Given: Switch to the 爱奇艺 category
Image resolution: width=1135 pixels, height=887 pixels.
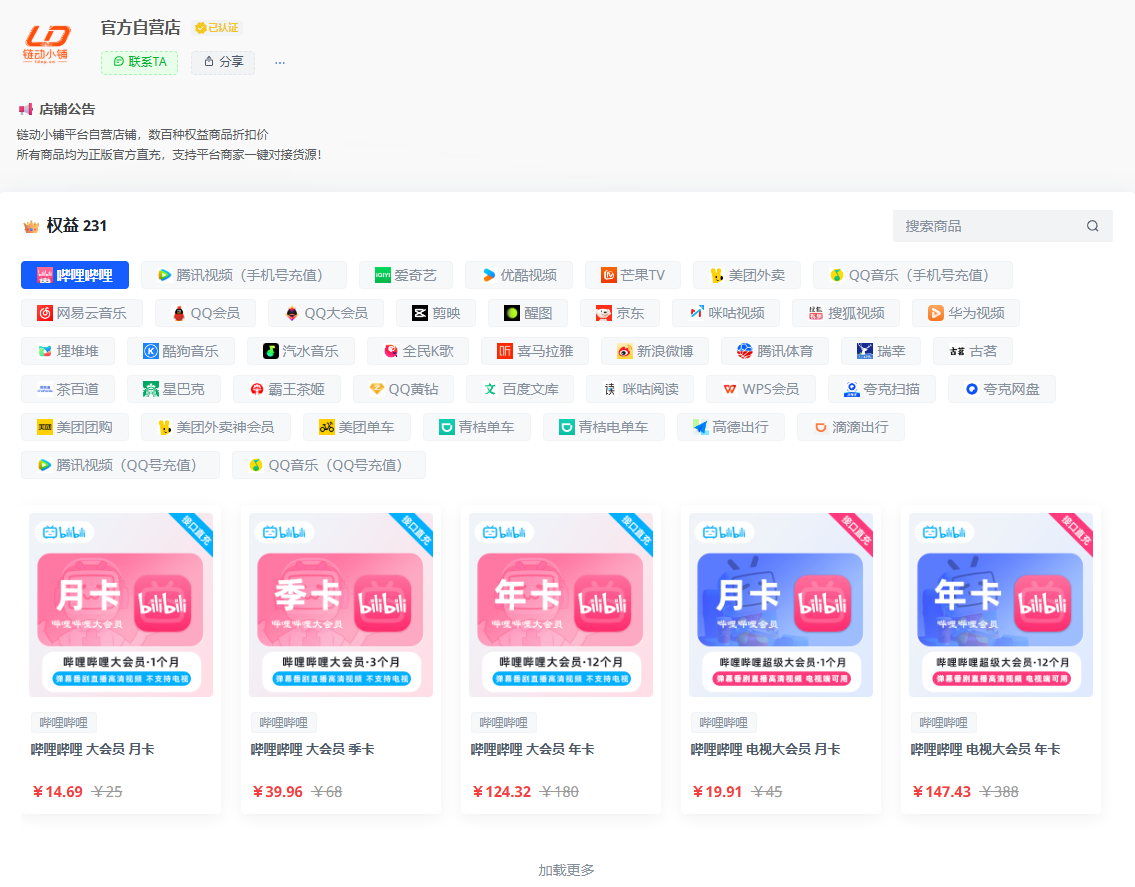Looking at the screenshot, I should point(406,275).
